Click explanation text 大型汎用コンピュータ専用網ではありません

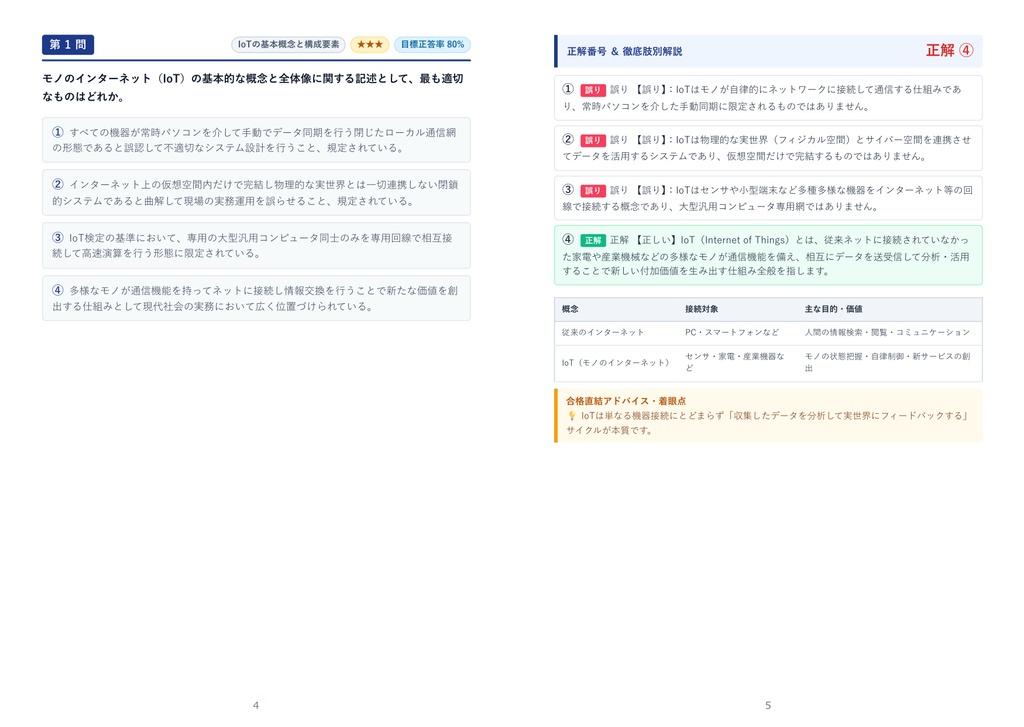click(778, 206)
